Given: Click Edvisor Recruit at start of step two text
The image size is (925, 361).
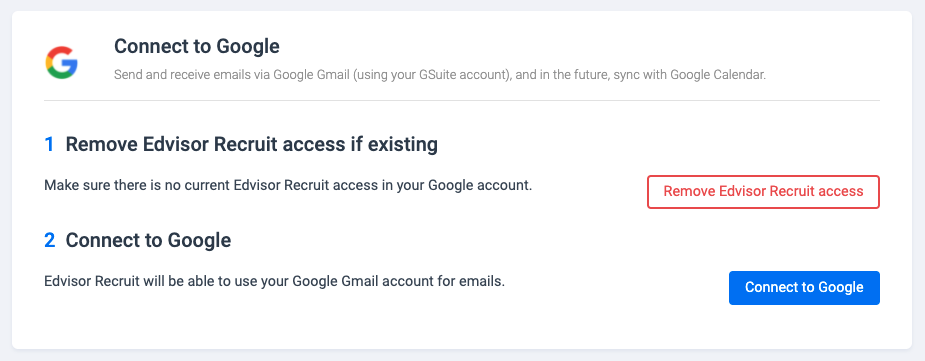Looking at the screenshot, I should point(91,281).
